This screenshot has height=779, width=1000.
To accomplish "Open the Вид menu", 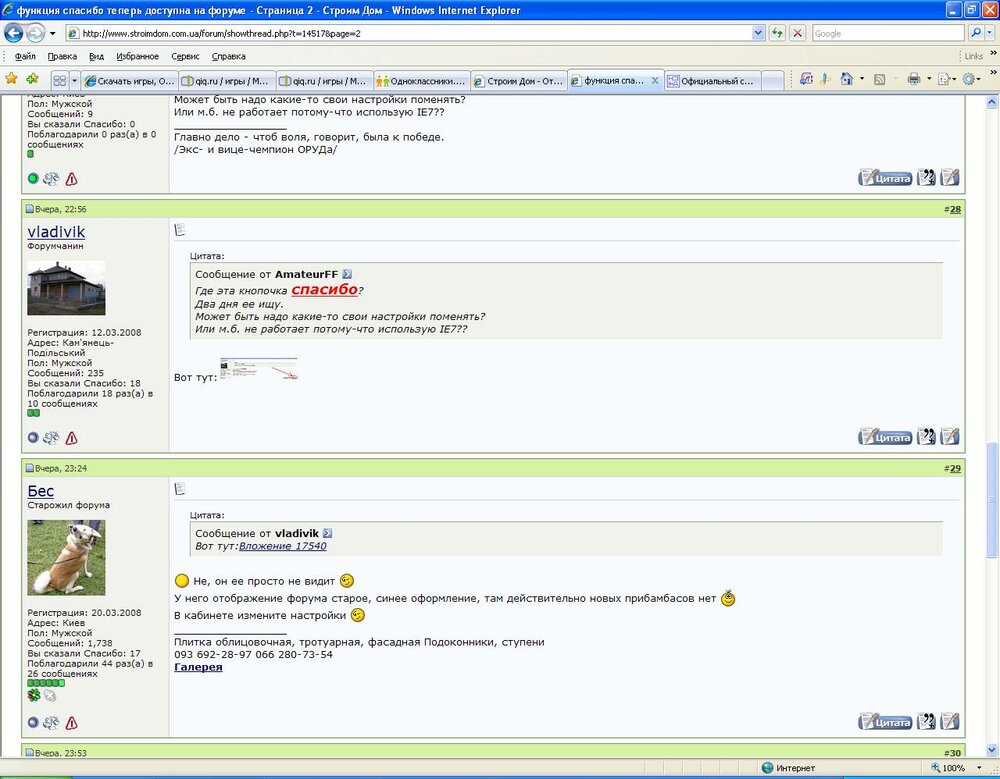I will [96, 56].
